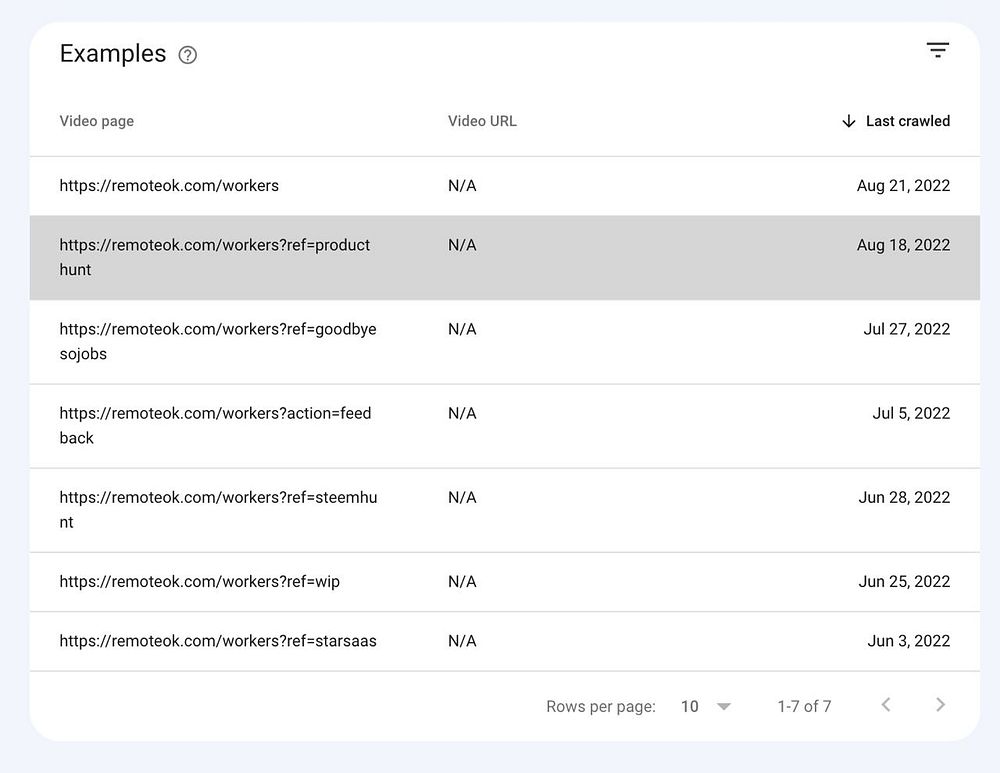The width and height of the screenshot is (1000, 773).
Task: Click the Examples help question mark icon
Action: [187, 55]
